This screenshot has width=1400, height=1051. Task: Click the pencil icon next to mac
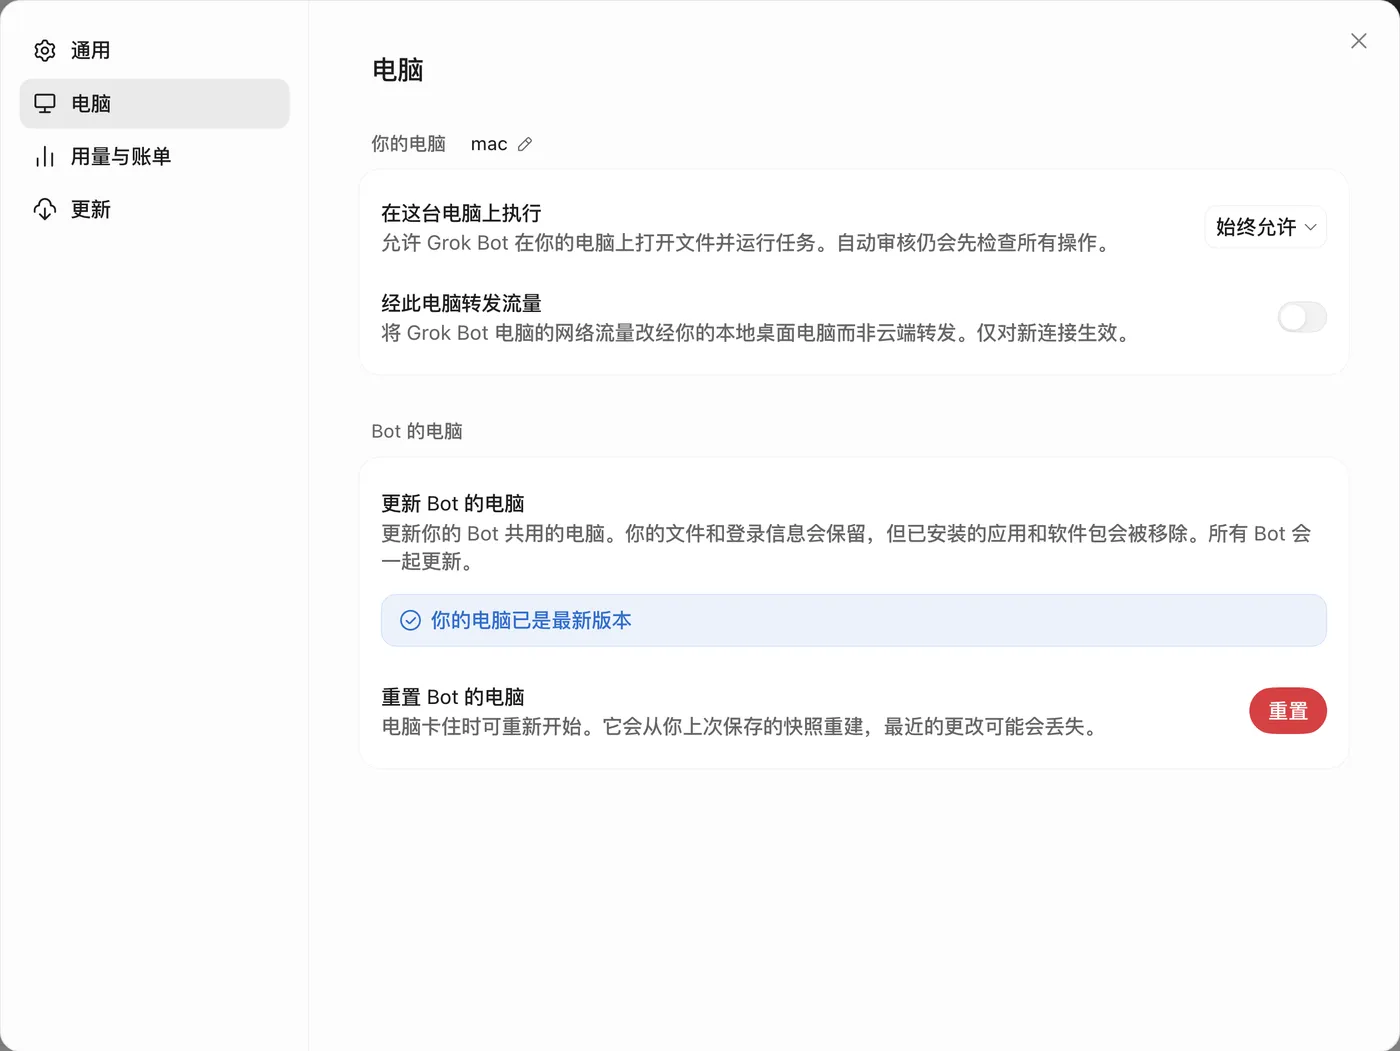click(x=525, y=144)
